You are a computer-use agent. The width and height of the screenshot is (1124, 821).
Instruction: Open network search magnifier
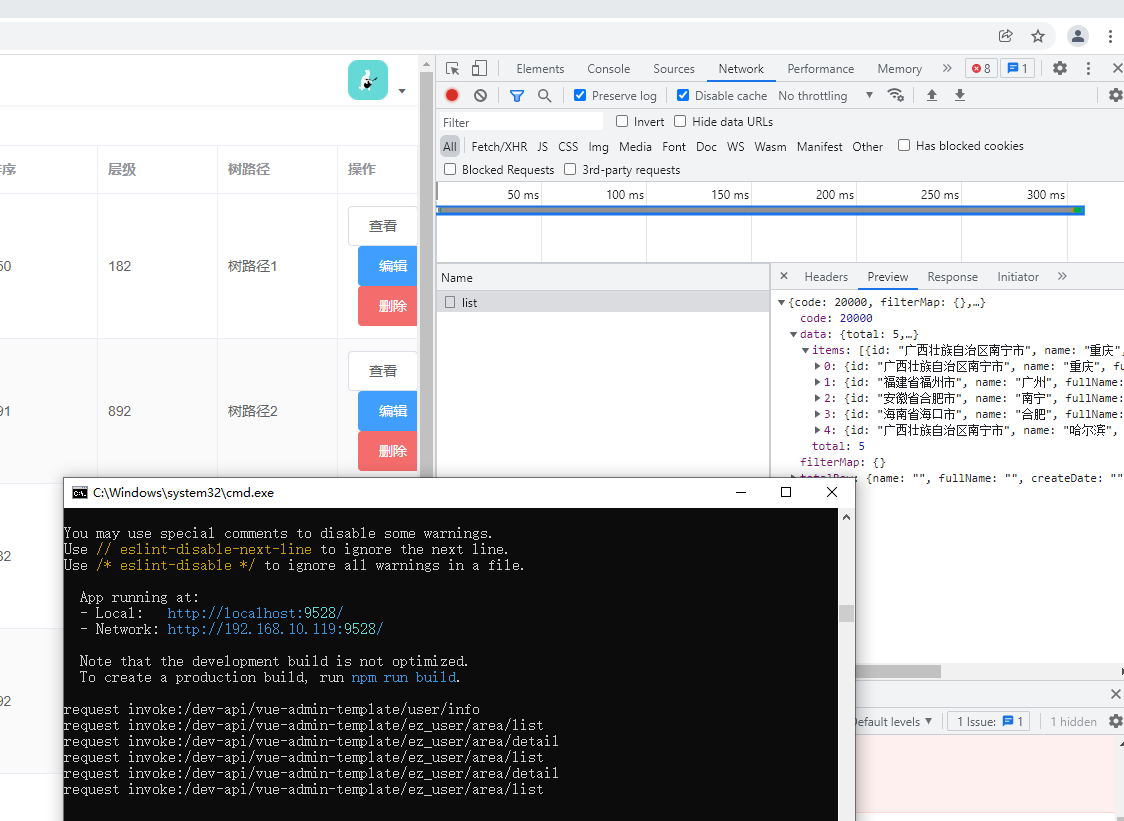click(x=545, y=95)
